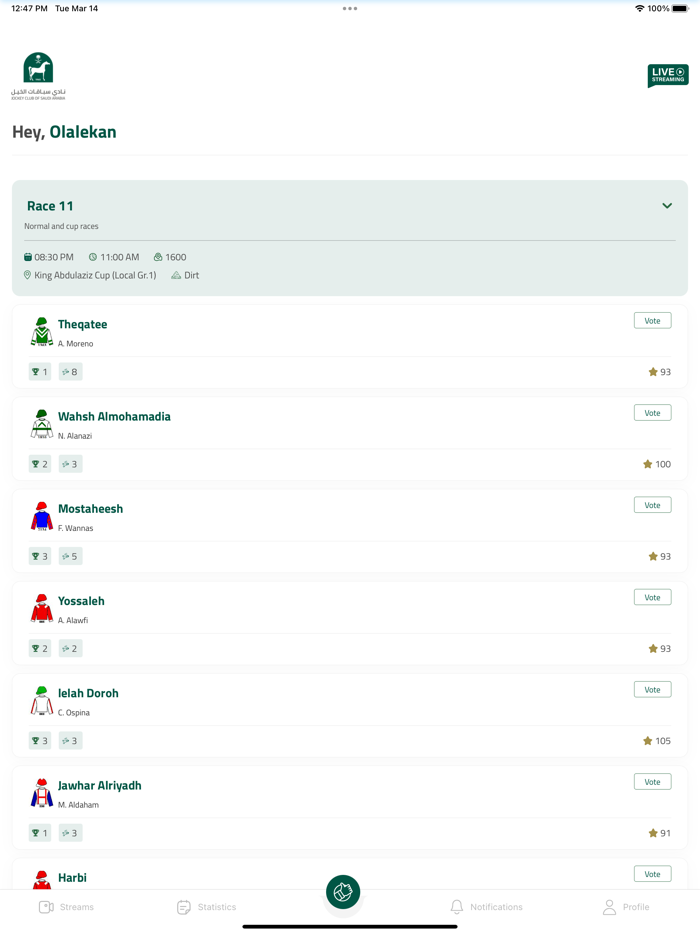This screenshot has width=700, height=934.
Task: Expand Theqatee's trophy count badge
Action: (x=39, y=371)
